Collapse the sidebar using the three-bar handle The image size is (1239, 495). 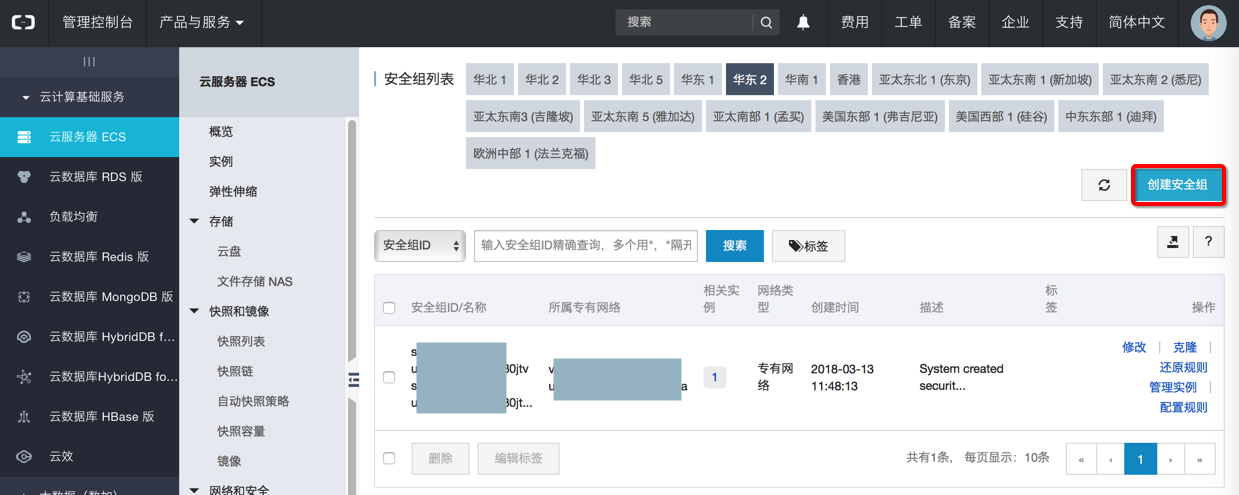pos(89,62)
